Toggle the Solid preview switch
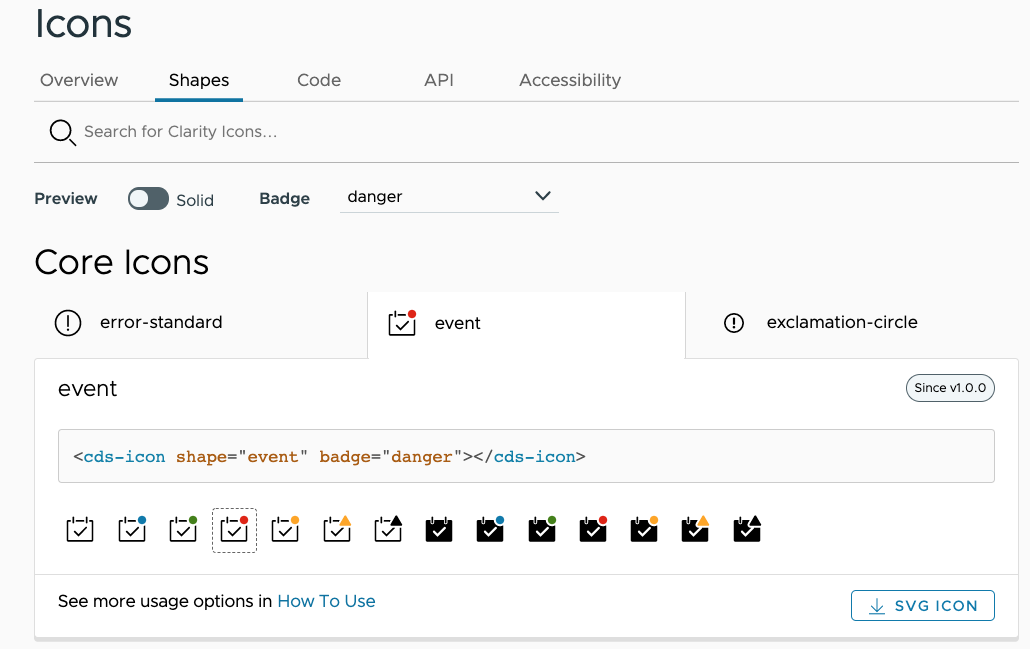The image size is (1030, 649). click(x=148, y=198)
